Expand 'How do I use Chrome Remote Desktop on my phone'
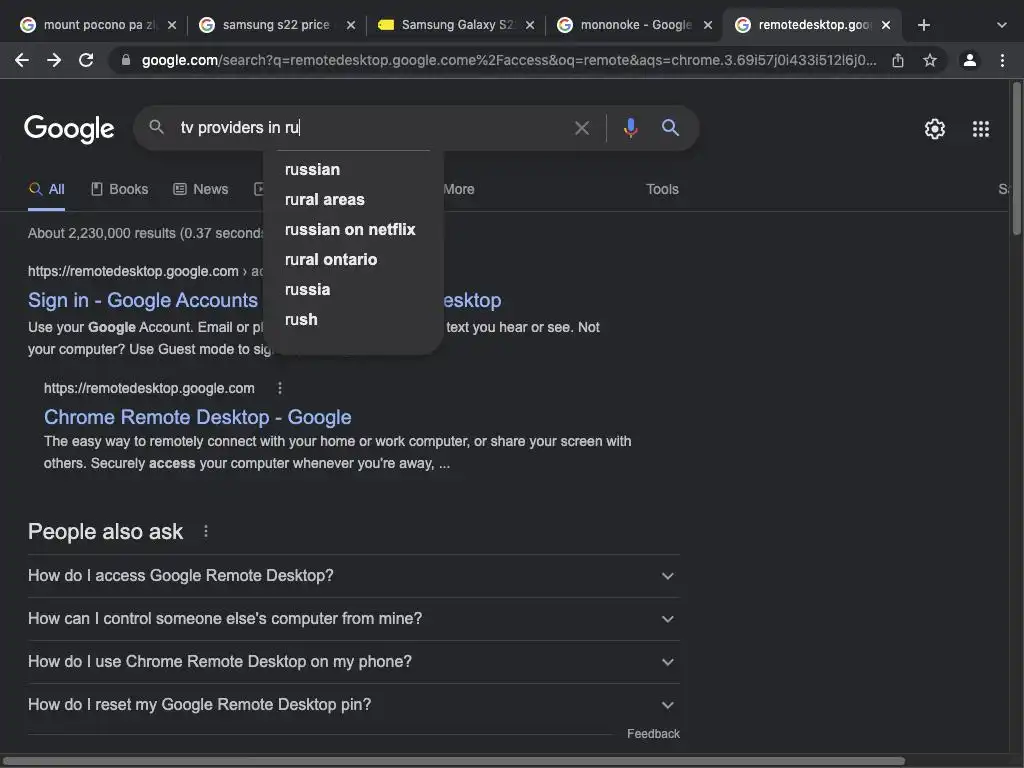This screenshot has height=768, width=1024. point(353,662)
